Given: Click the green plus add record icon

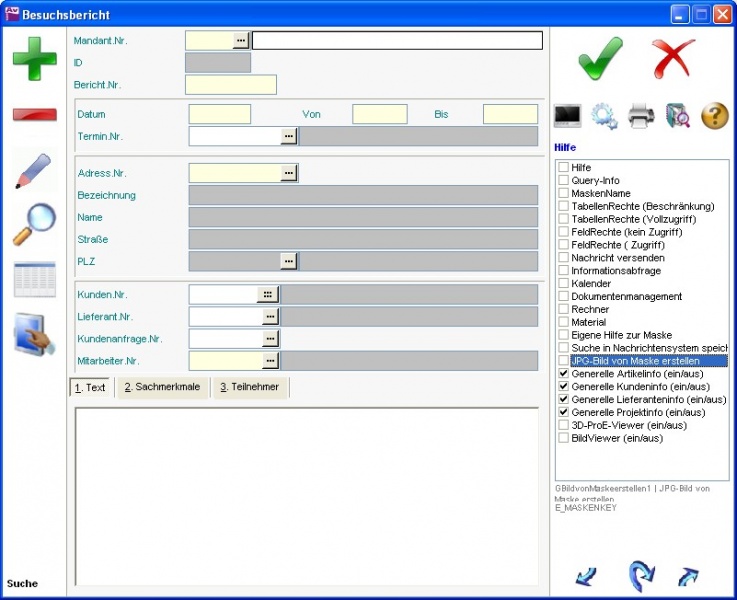Looking at the screenshot, I should 34,59.
